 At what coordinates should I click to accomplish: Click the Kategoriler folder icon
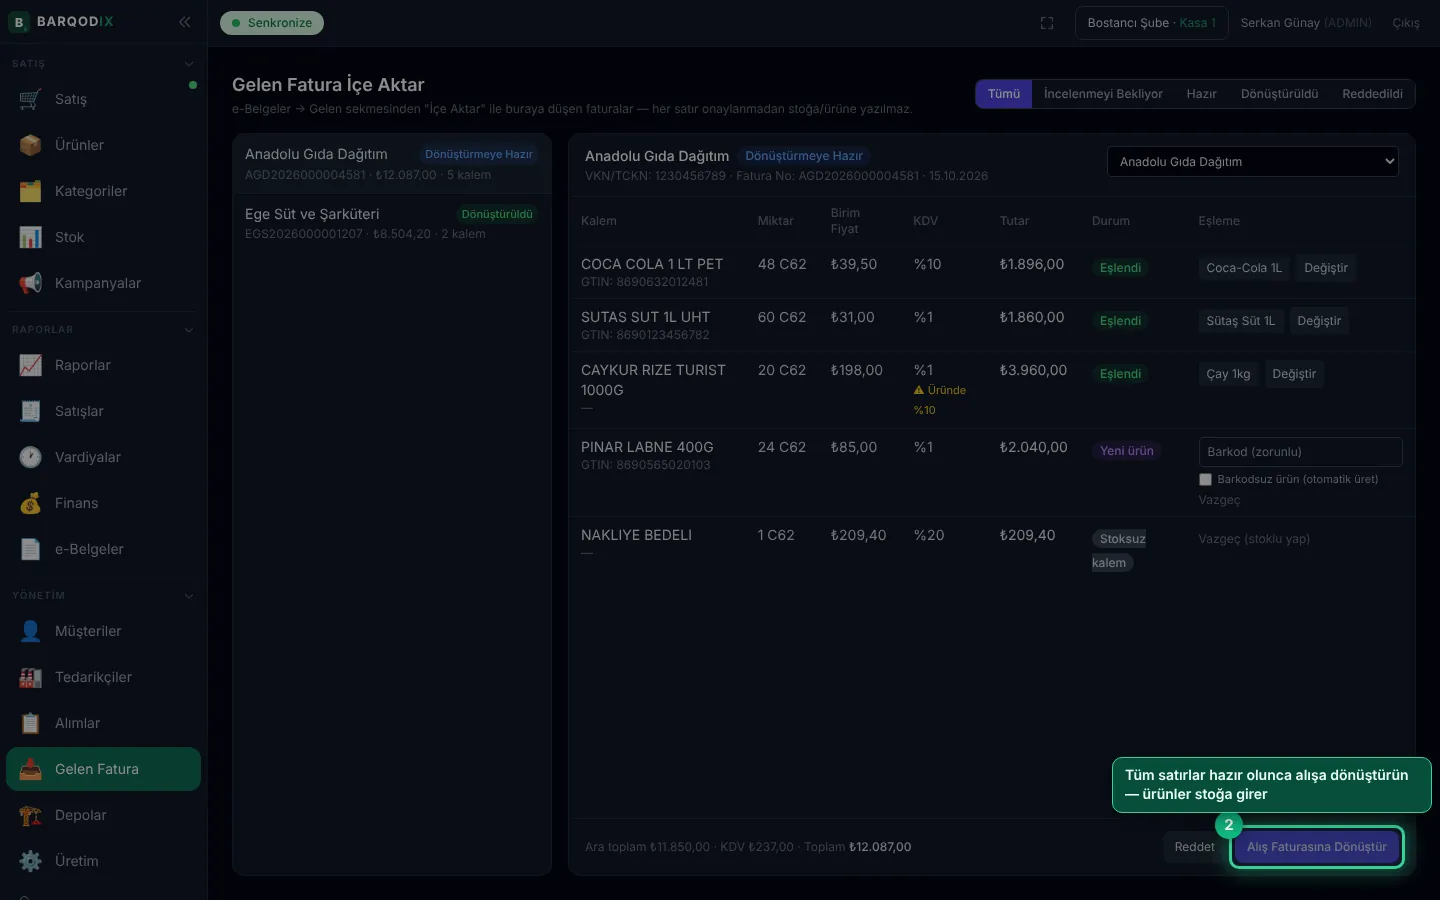[30, 191]
